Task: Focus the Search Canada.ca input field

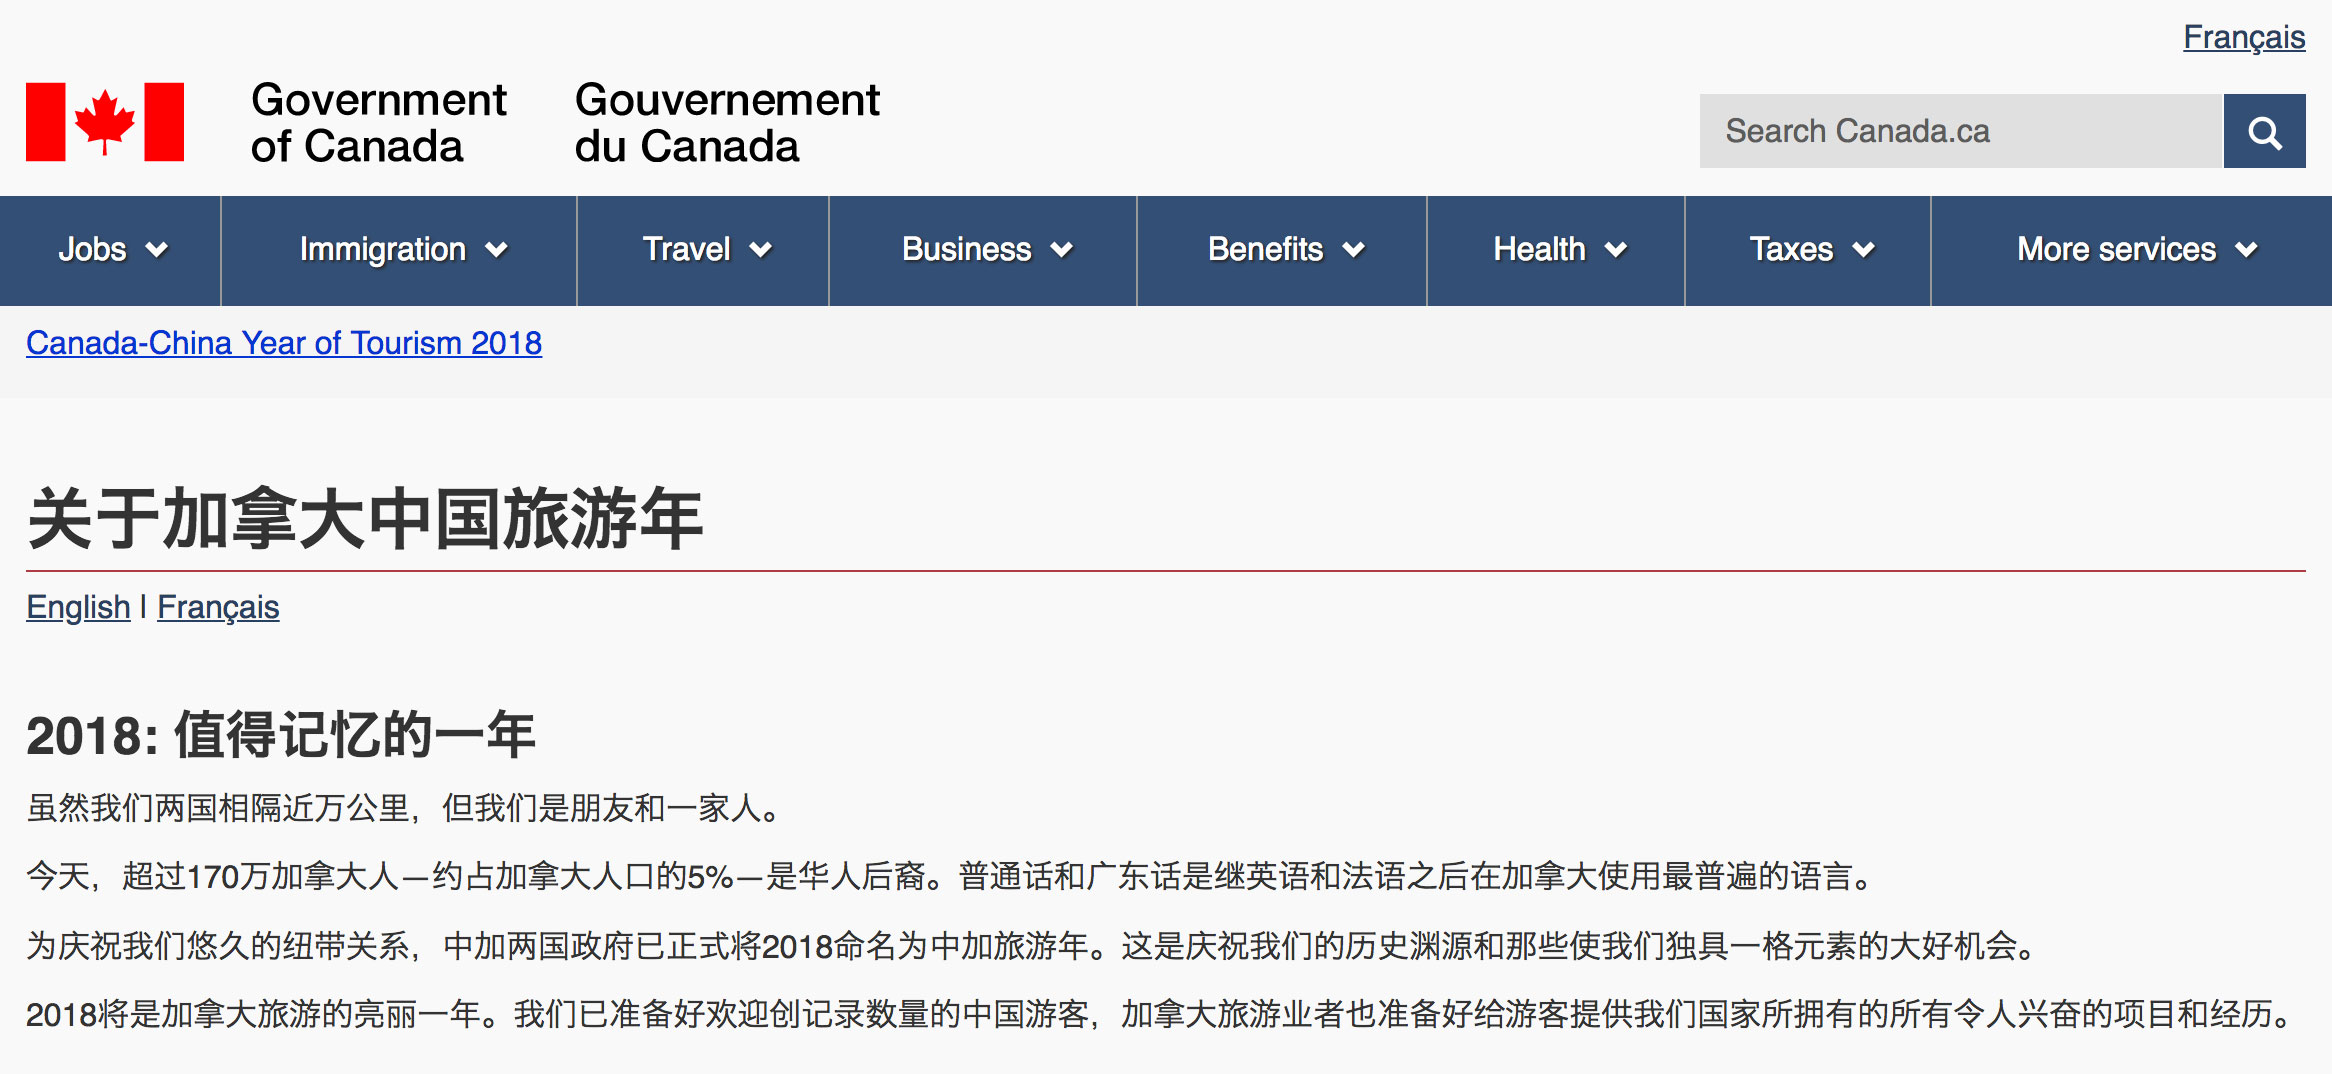Action: pyautogui.click(x=1960, y=132)
